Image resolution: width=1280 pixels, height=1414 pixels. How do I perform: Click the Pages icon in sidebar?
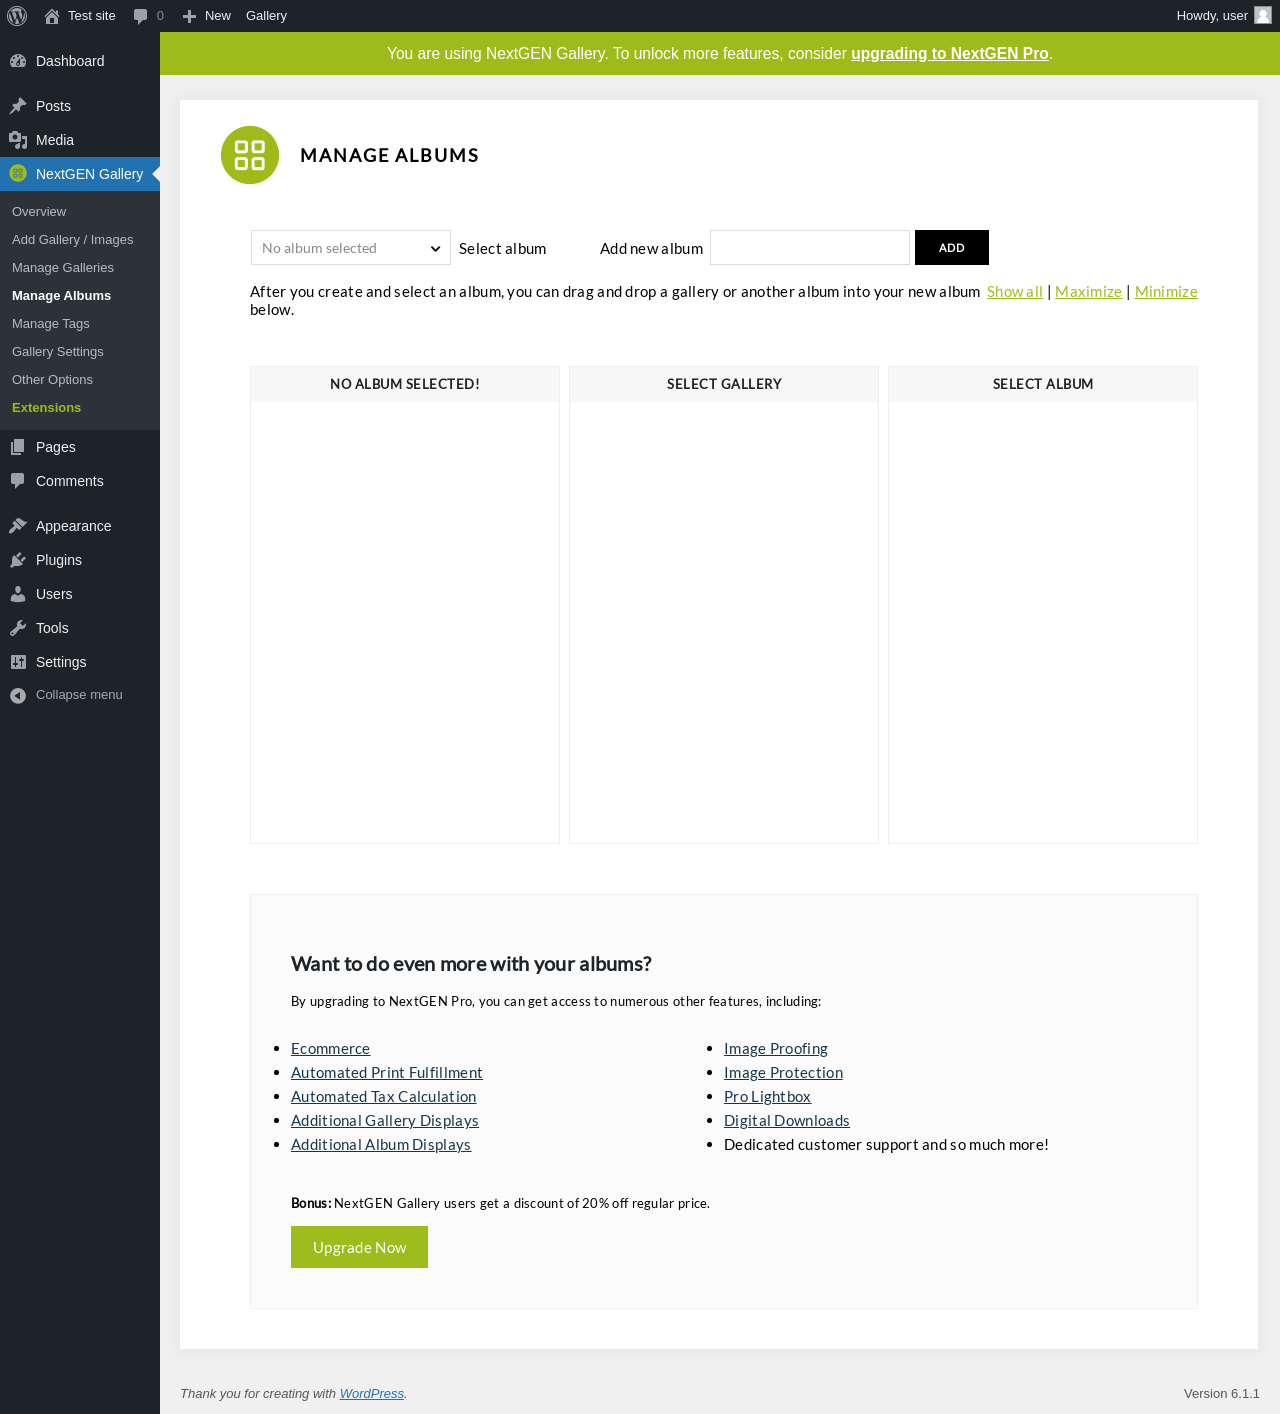click(x=18, y=447)
